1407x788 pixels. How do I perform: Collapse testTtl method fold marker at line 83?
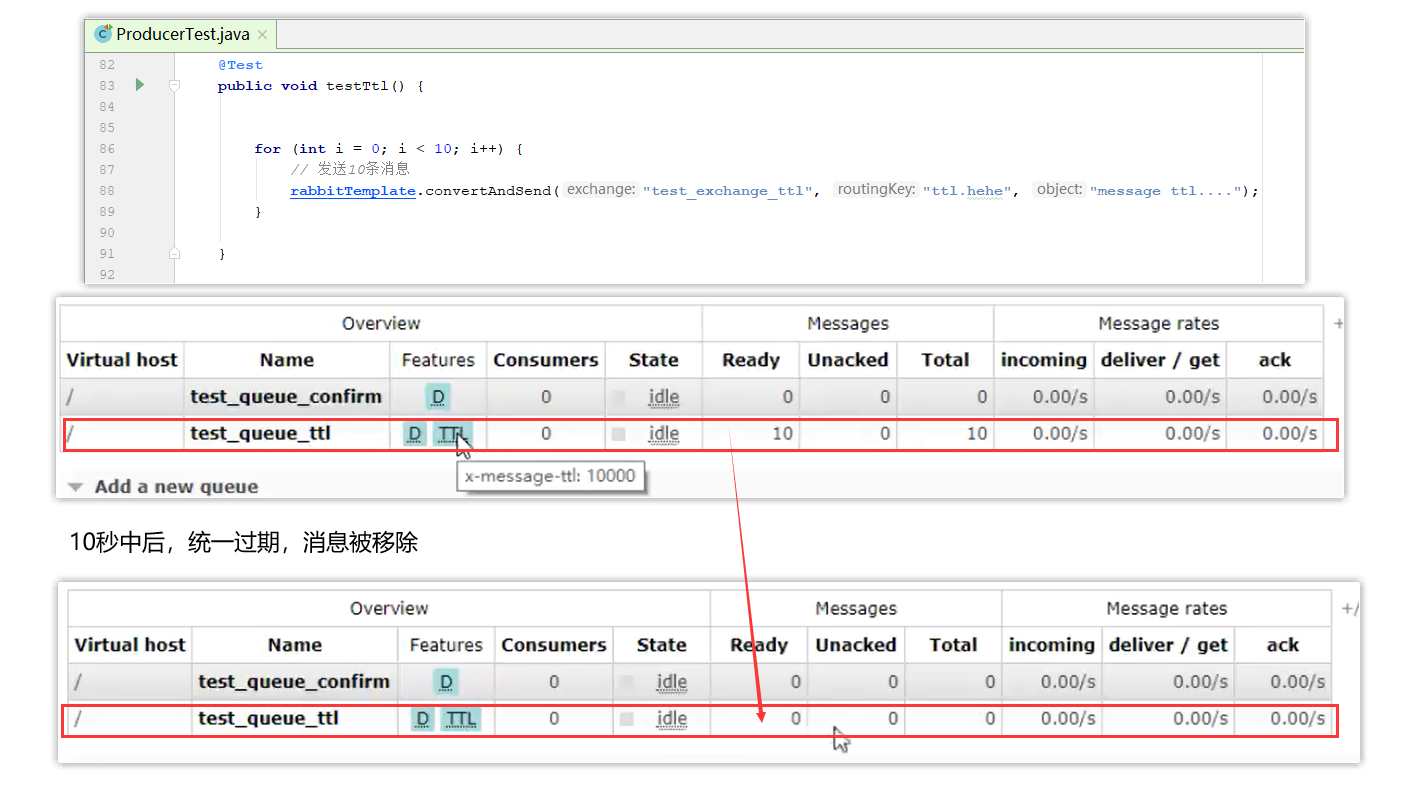coord(174,86)
